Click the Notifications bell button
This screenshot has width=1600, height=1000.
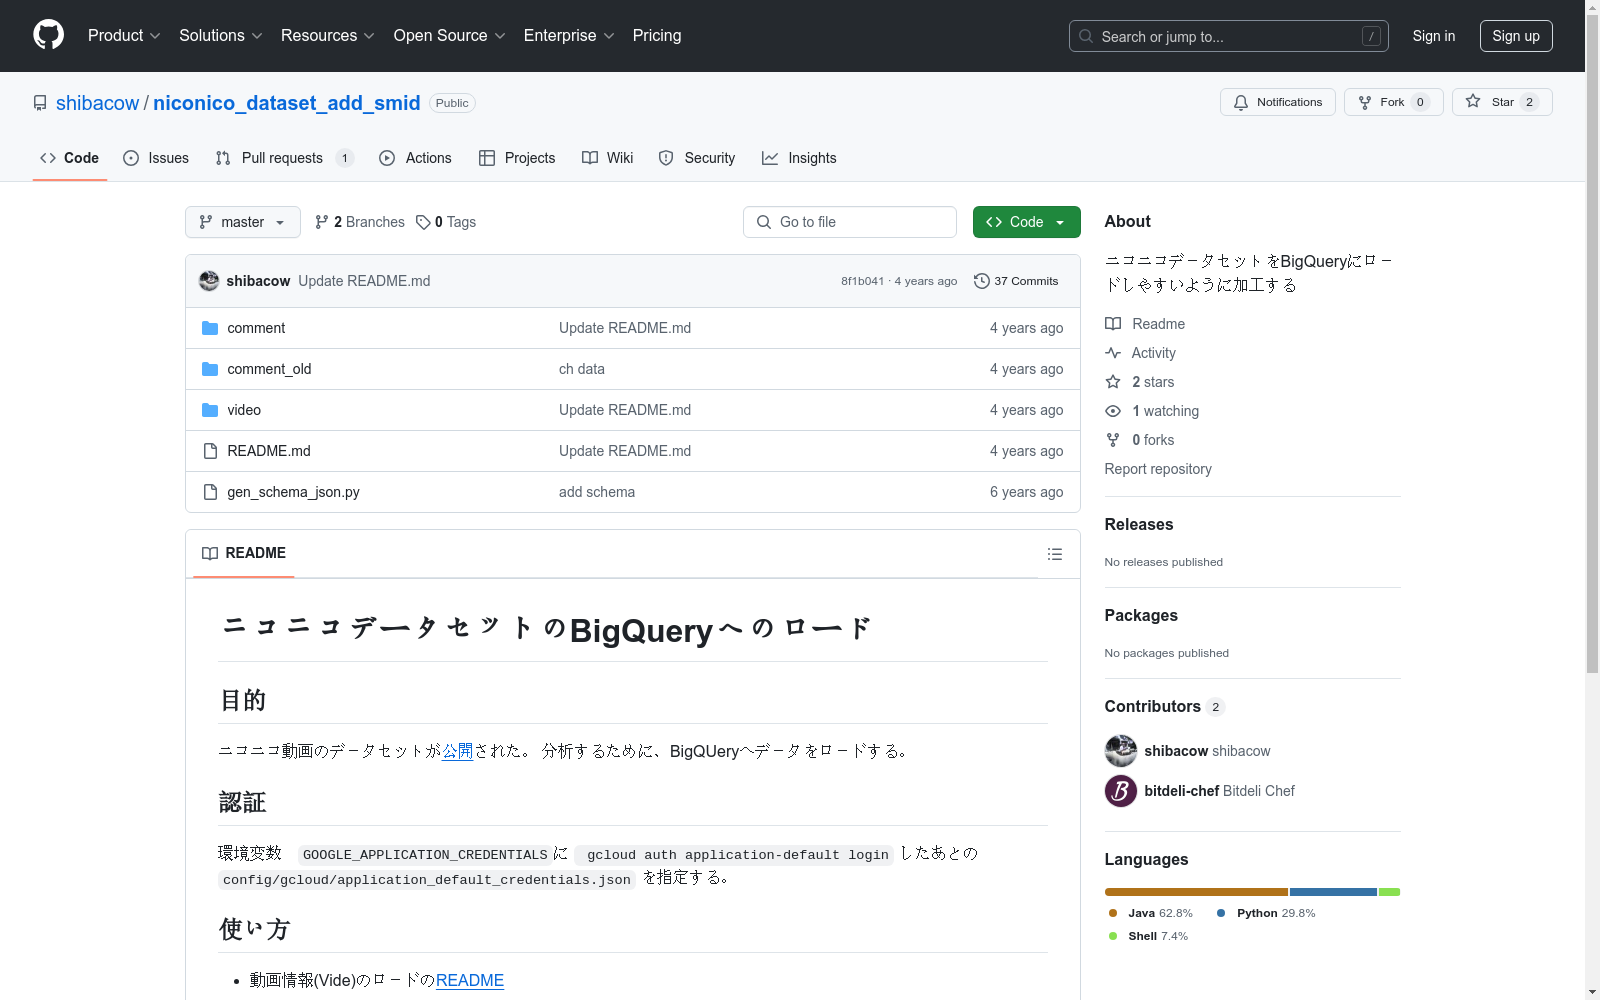(1277, 102)
